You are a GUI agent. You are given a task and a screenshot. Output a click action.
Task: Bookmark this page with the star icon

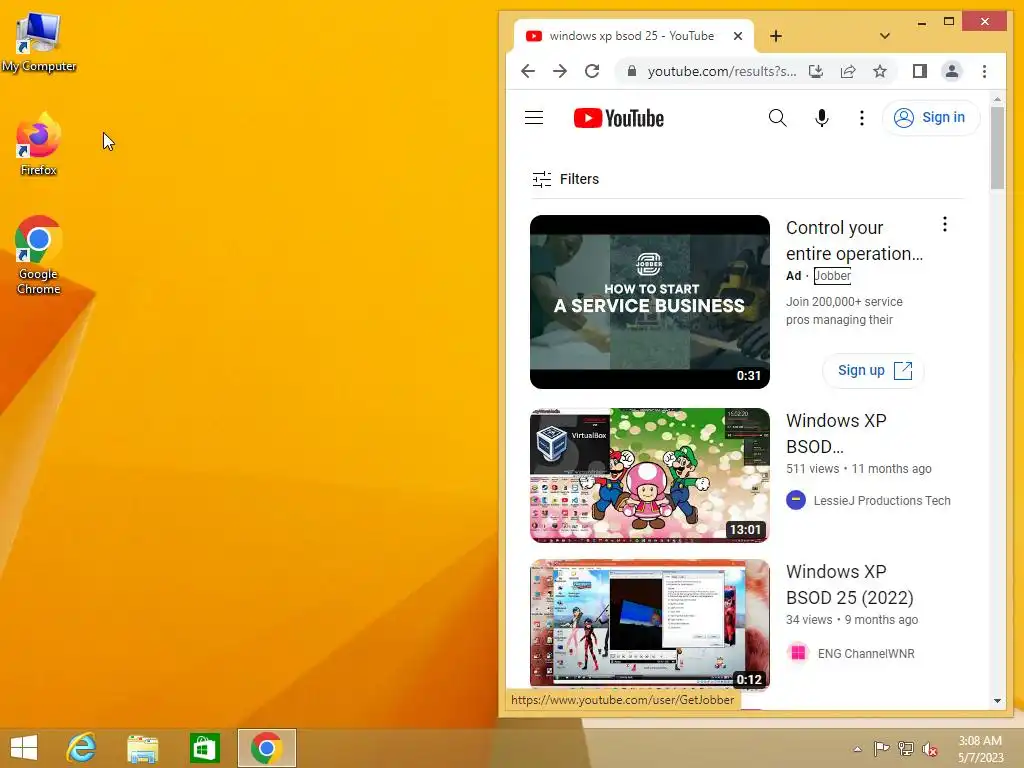tap(880, 71)
